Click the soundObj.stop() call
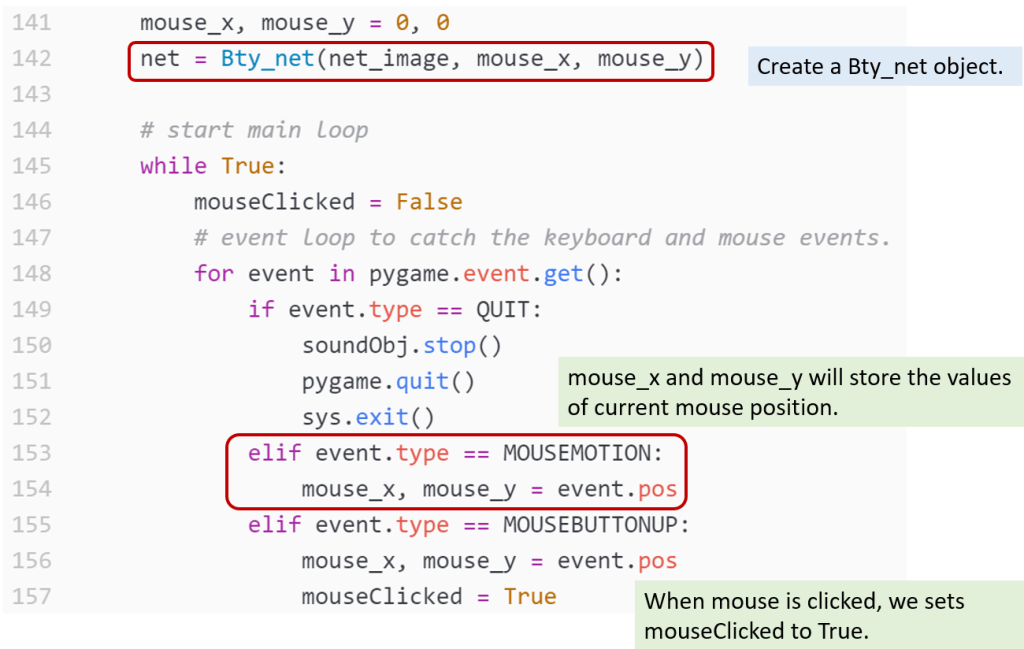The image size is (1024, 649). pos(401,346)
